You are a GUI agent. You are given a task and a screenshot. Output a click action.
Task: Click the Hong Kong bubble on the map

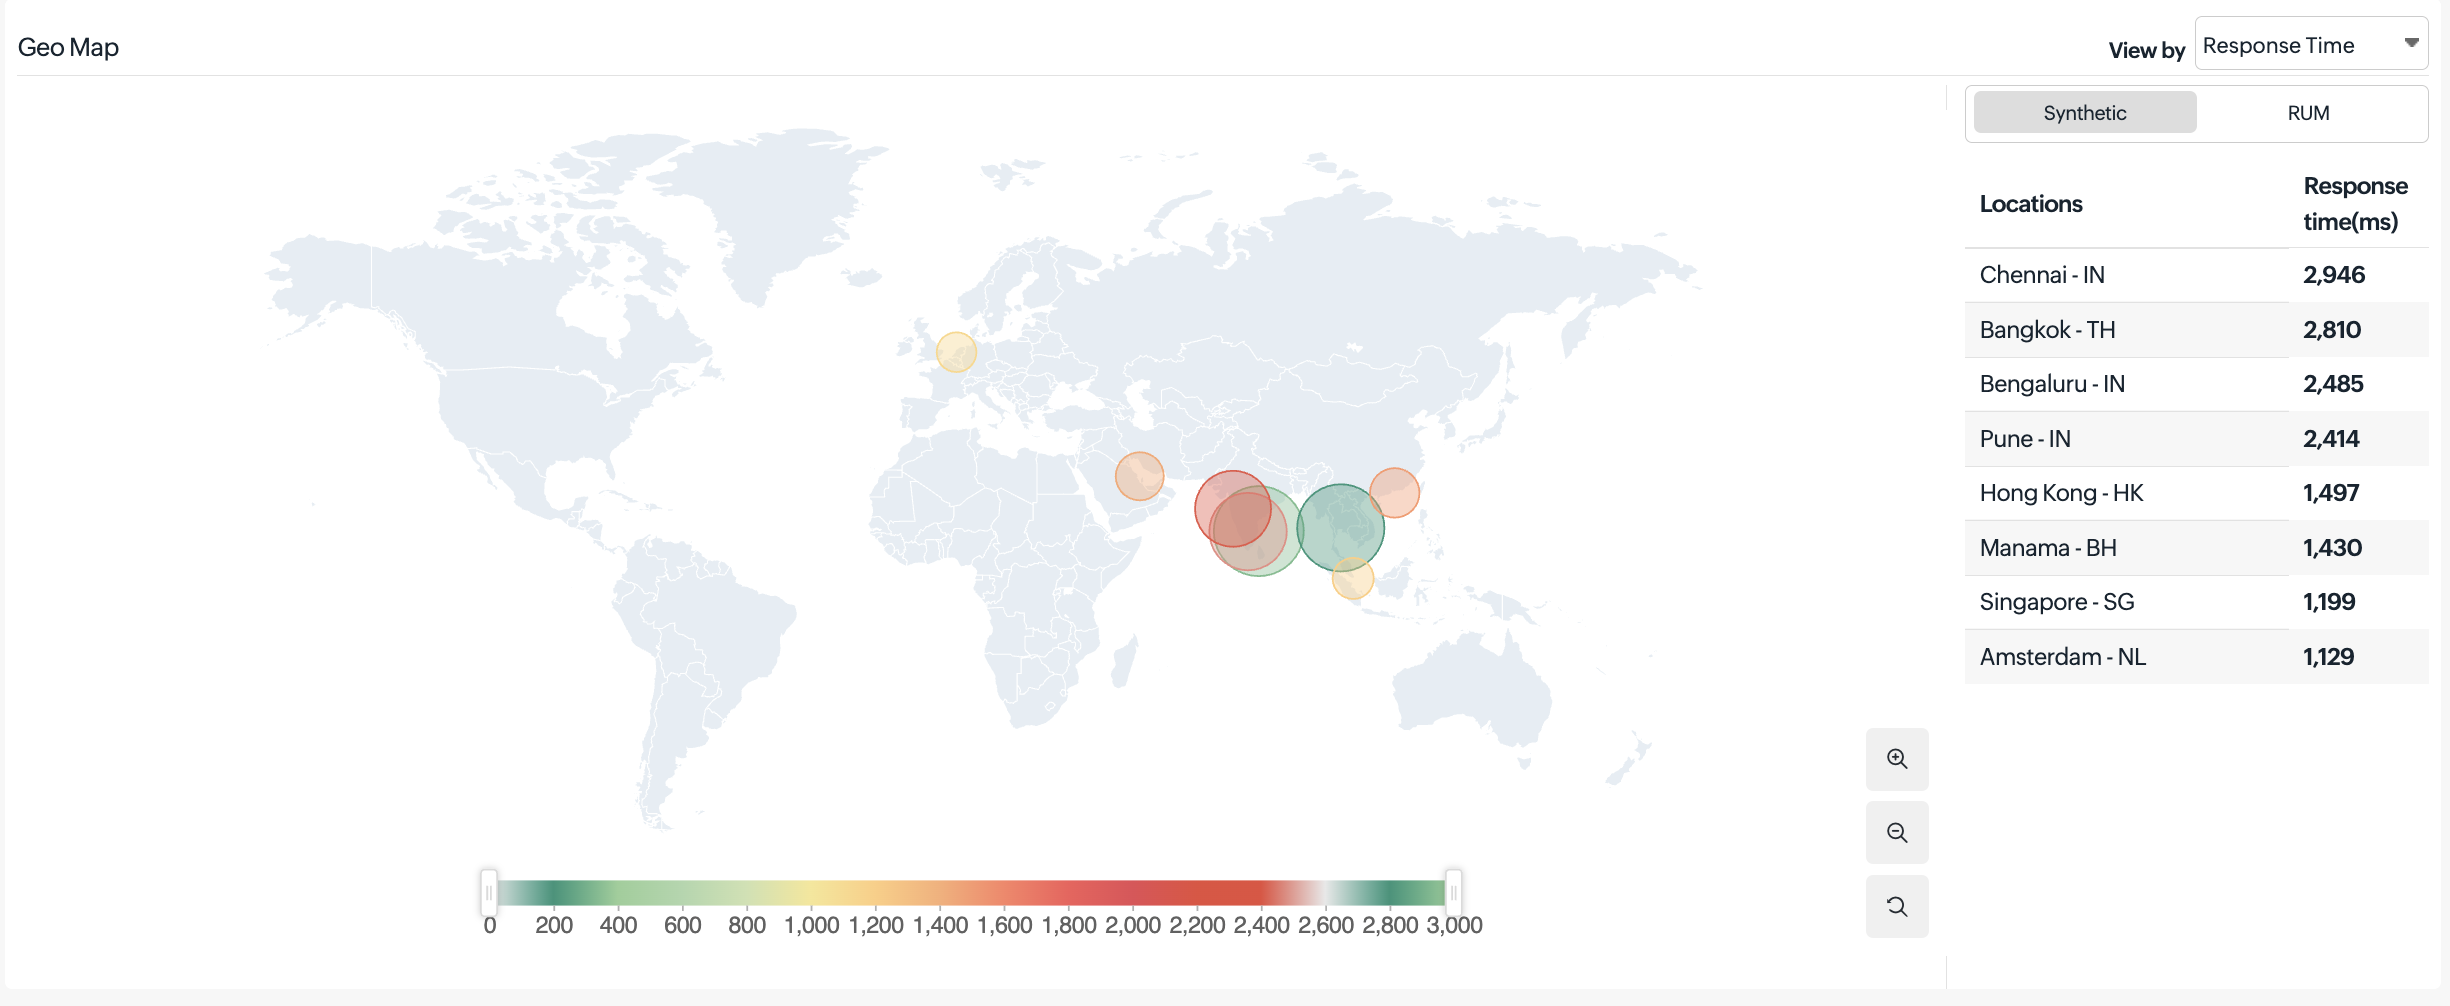click(1394, 492)
